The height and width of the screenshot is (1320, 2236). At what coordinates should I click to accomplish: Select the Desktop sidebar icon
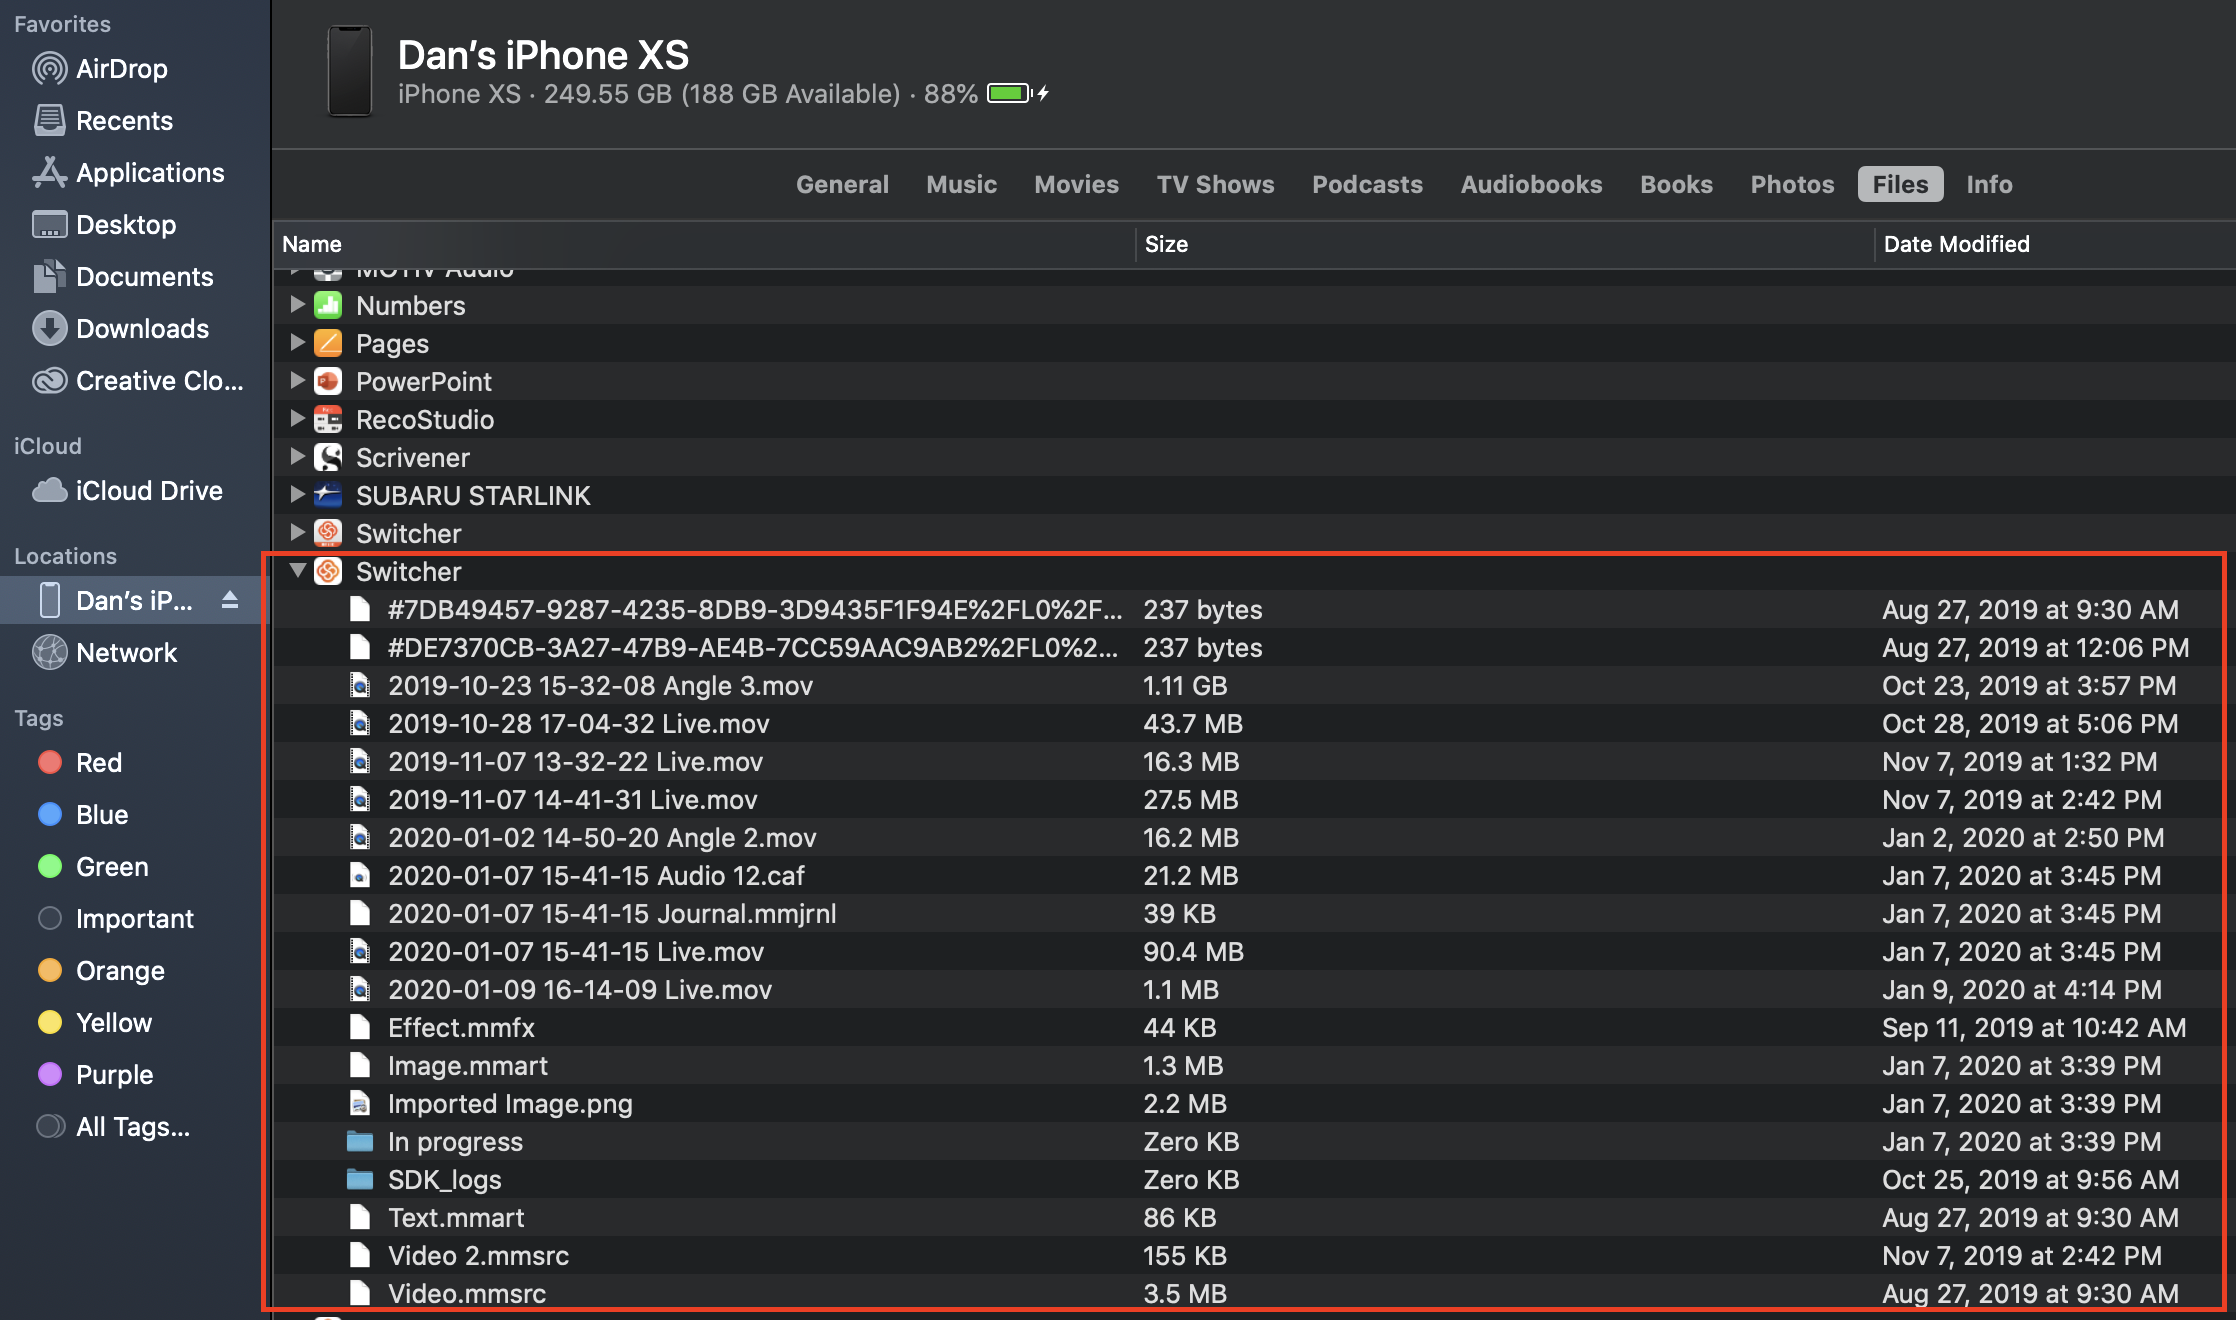click(50, 225)
